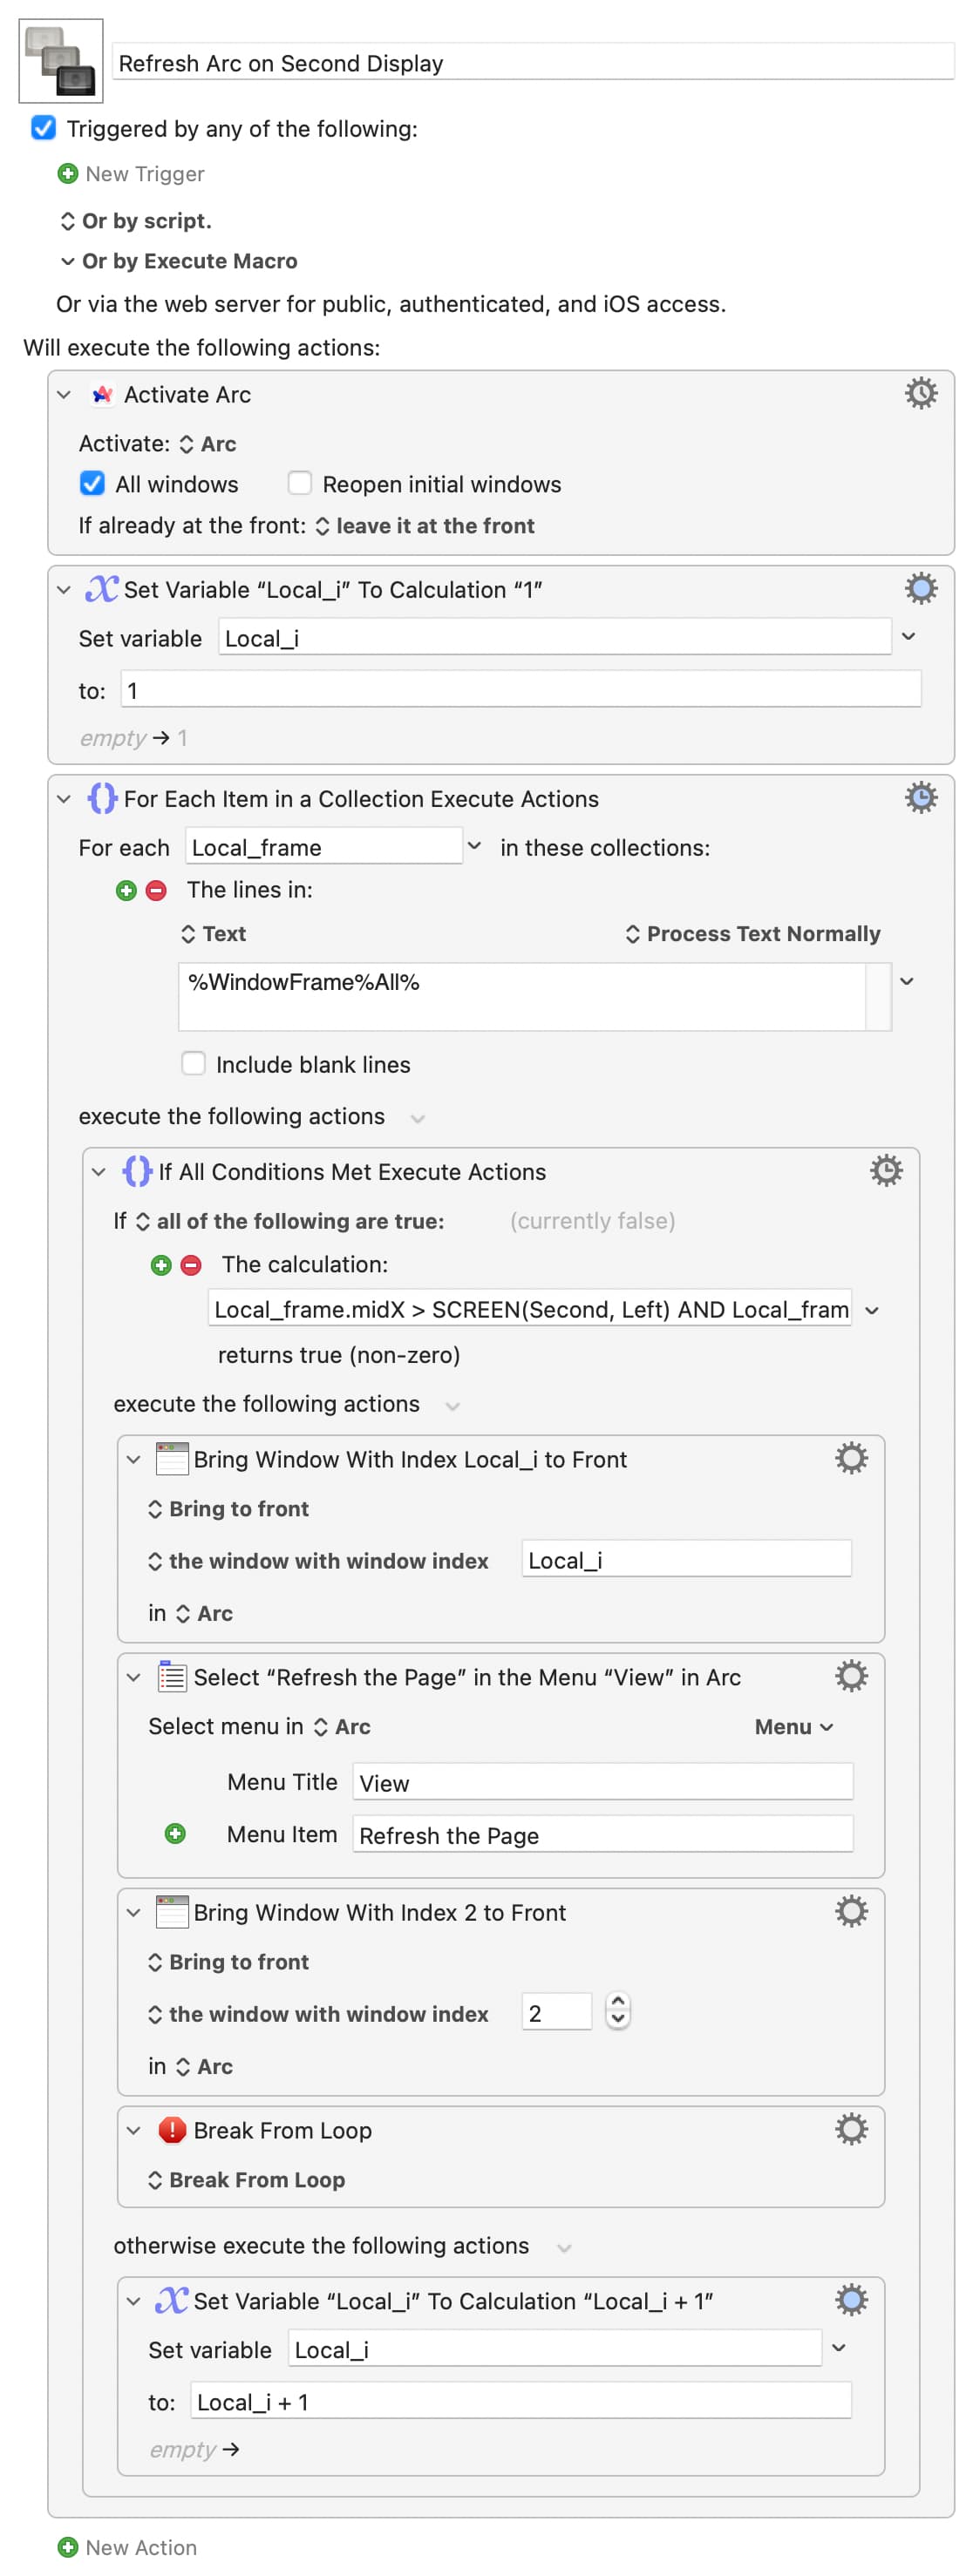
Task: Open gear menu for Select Refresh the Page action
Action: coord(850,1675)
